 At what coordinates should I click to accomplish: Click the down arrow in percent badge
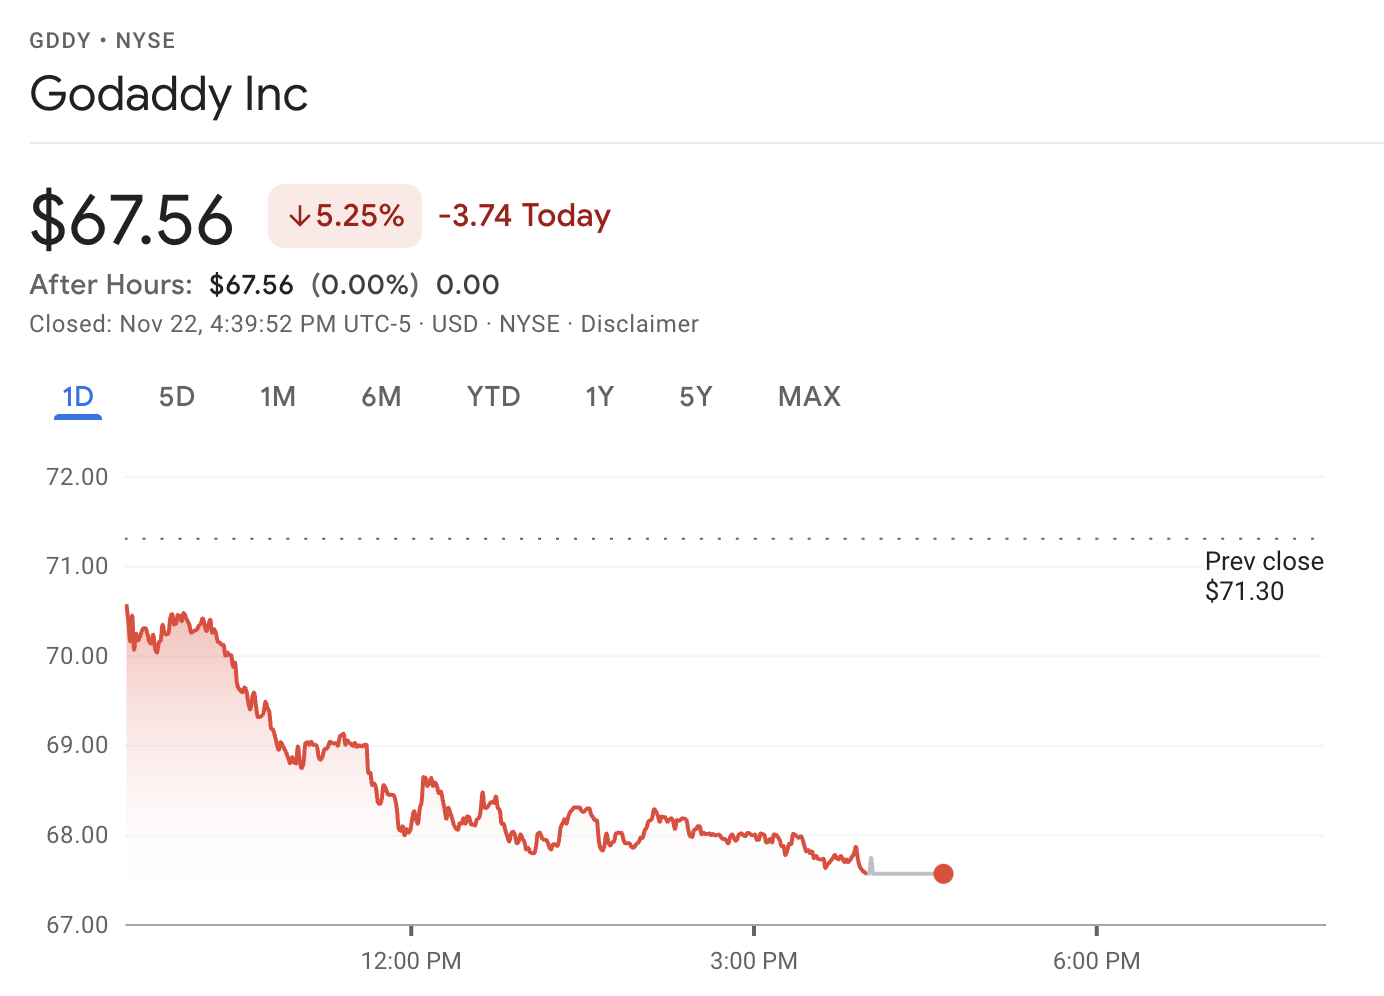pyautogui.click(x=299, y=216)
